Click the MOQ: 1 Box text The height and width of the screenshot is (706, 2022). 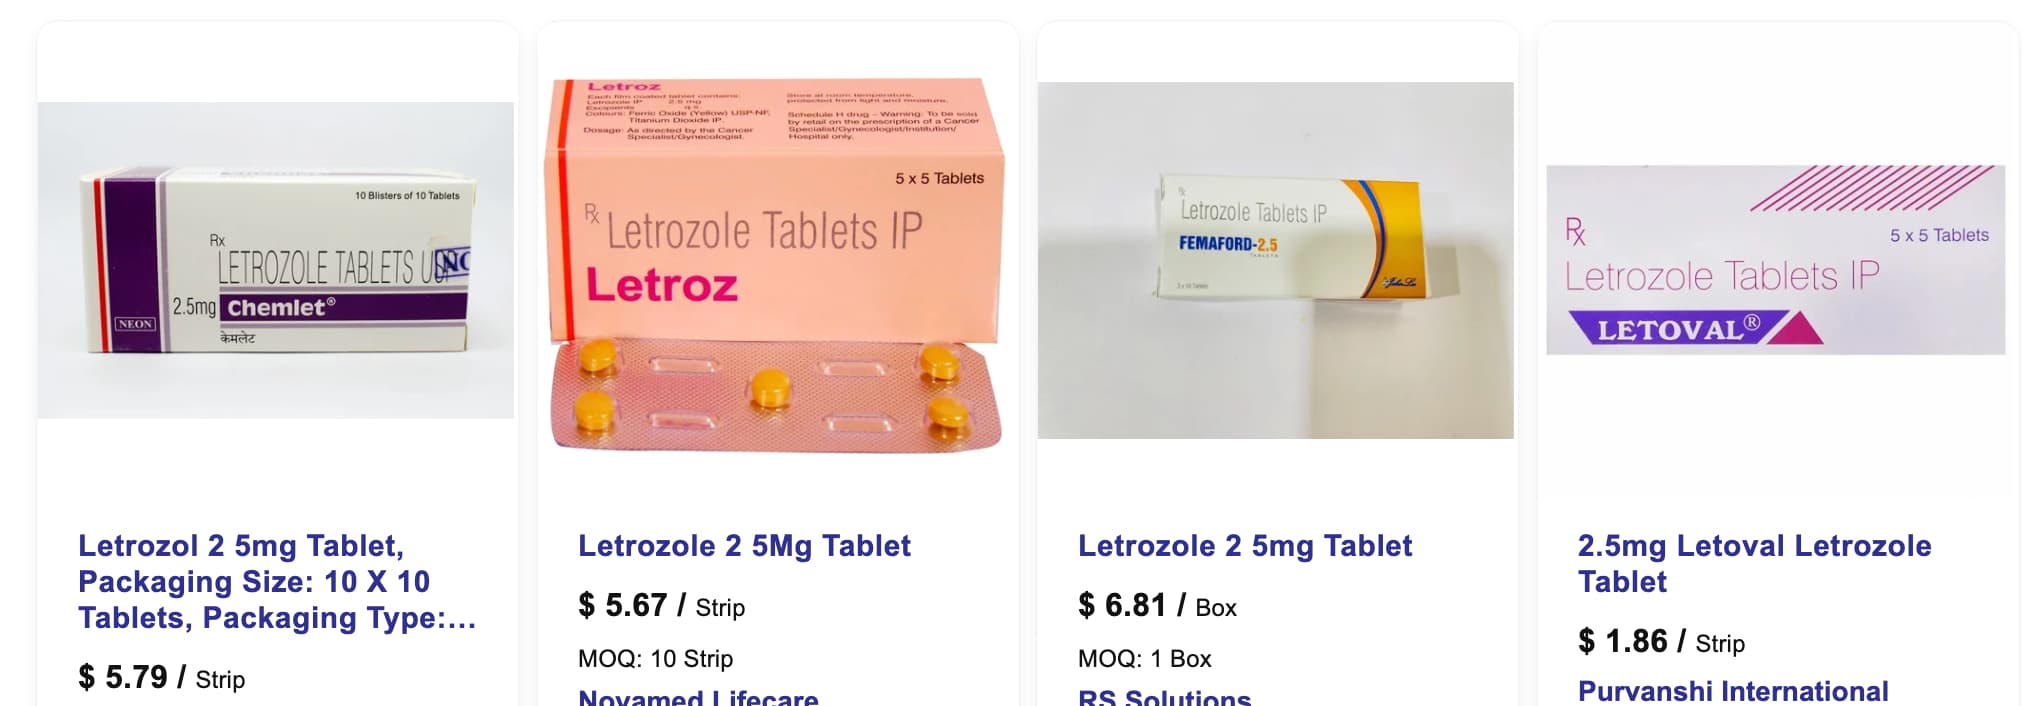pyautogui.click(x=1144, y=659)
